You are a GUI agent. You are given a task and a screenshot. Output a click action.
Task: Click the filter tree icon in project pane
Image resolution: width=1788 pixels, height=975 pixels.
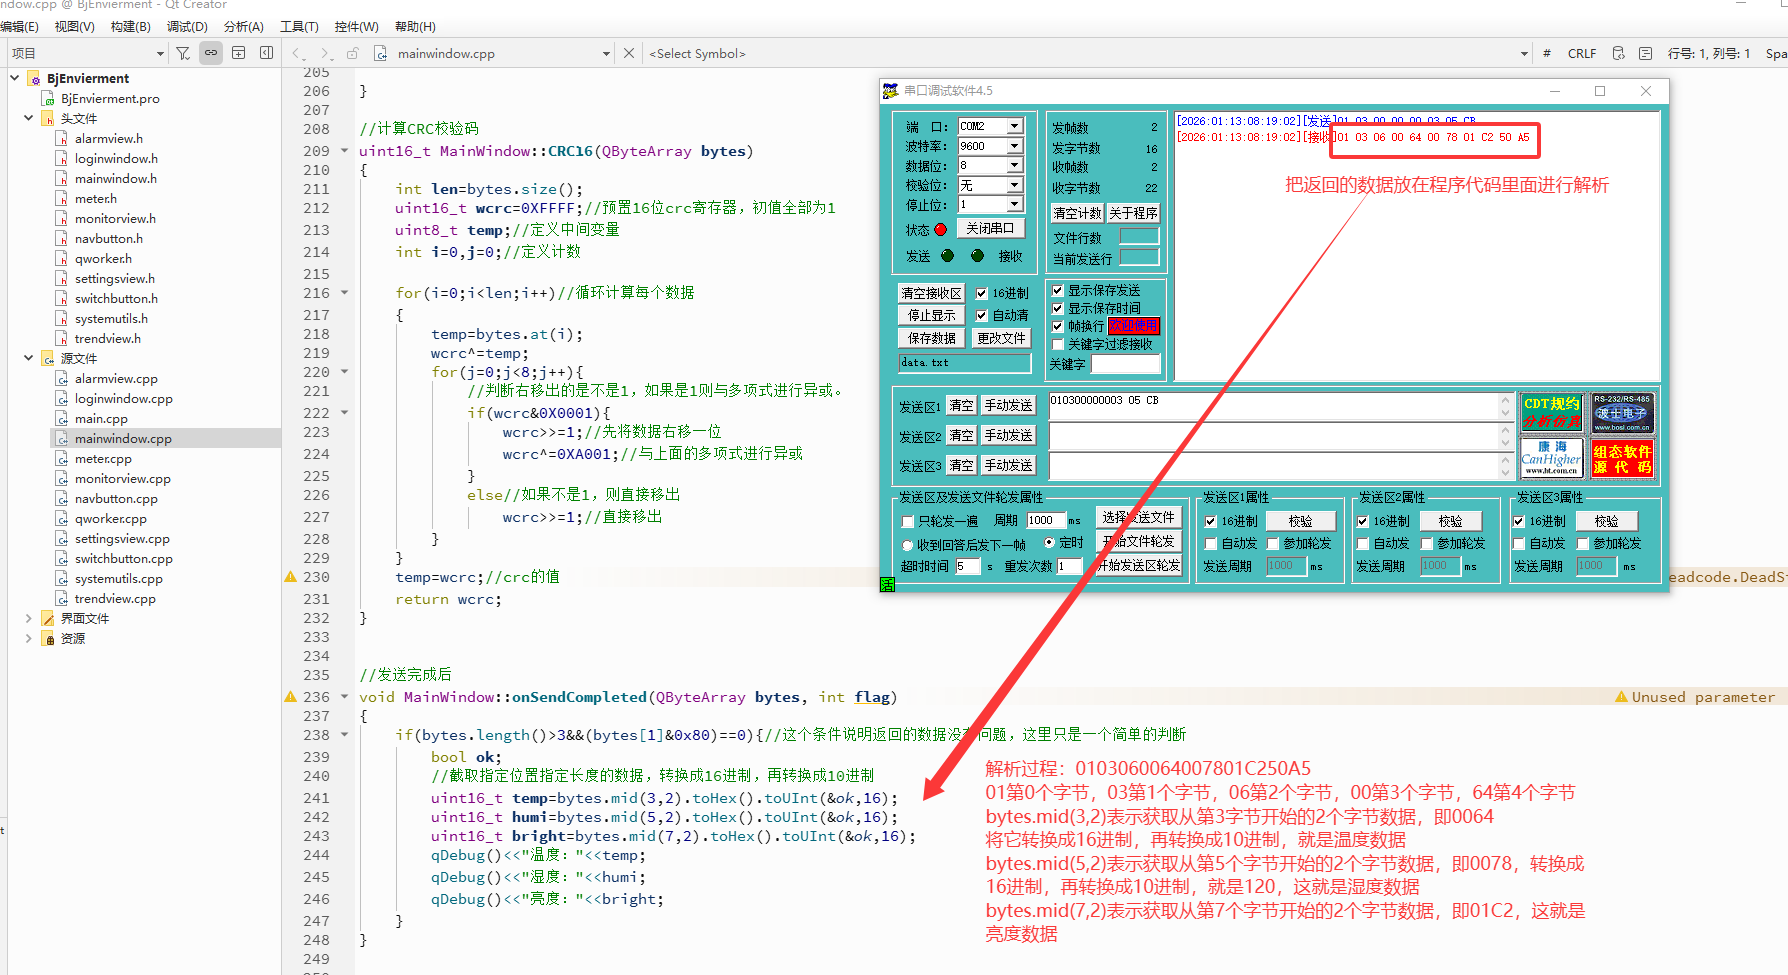tap(183, 53)
